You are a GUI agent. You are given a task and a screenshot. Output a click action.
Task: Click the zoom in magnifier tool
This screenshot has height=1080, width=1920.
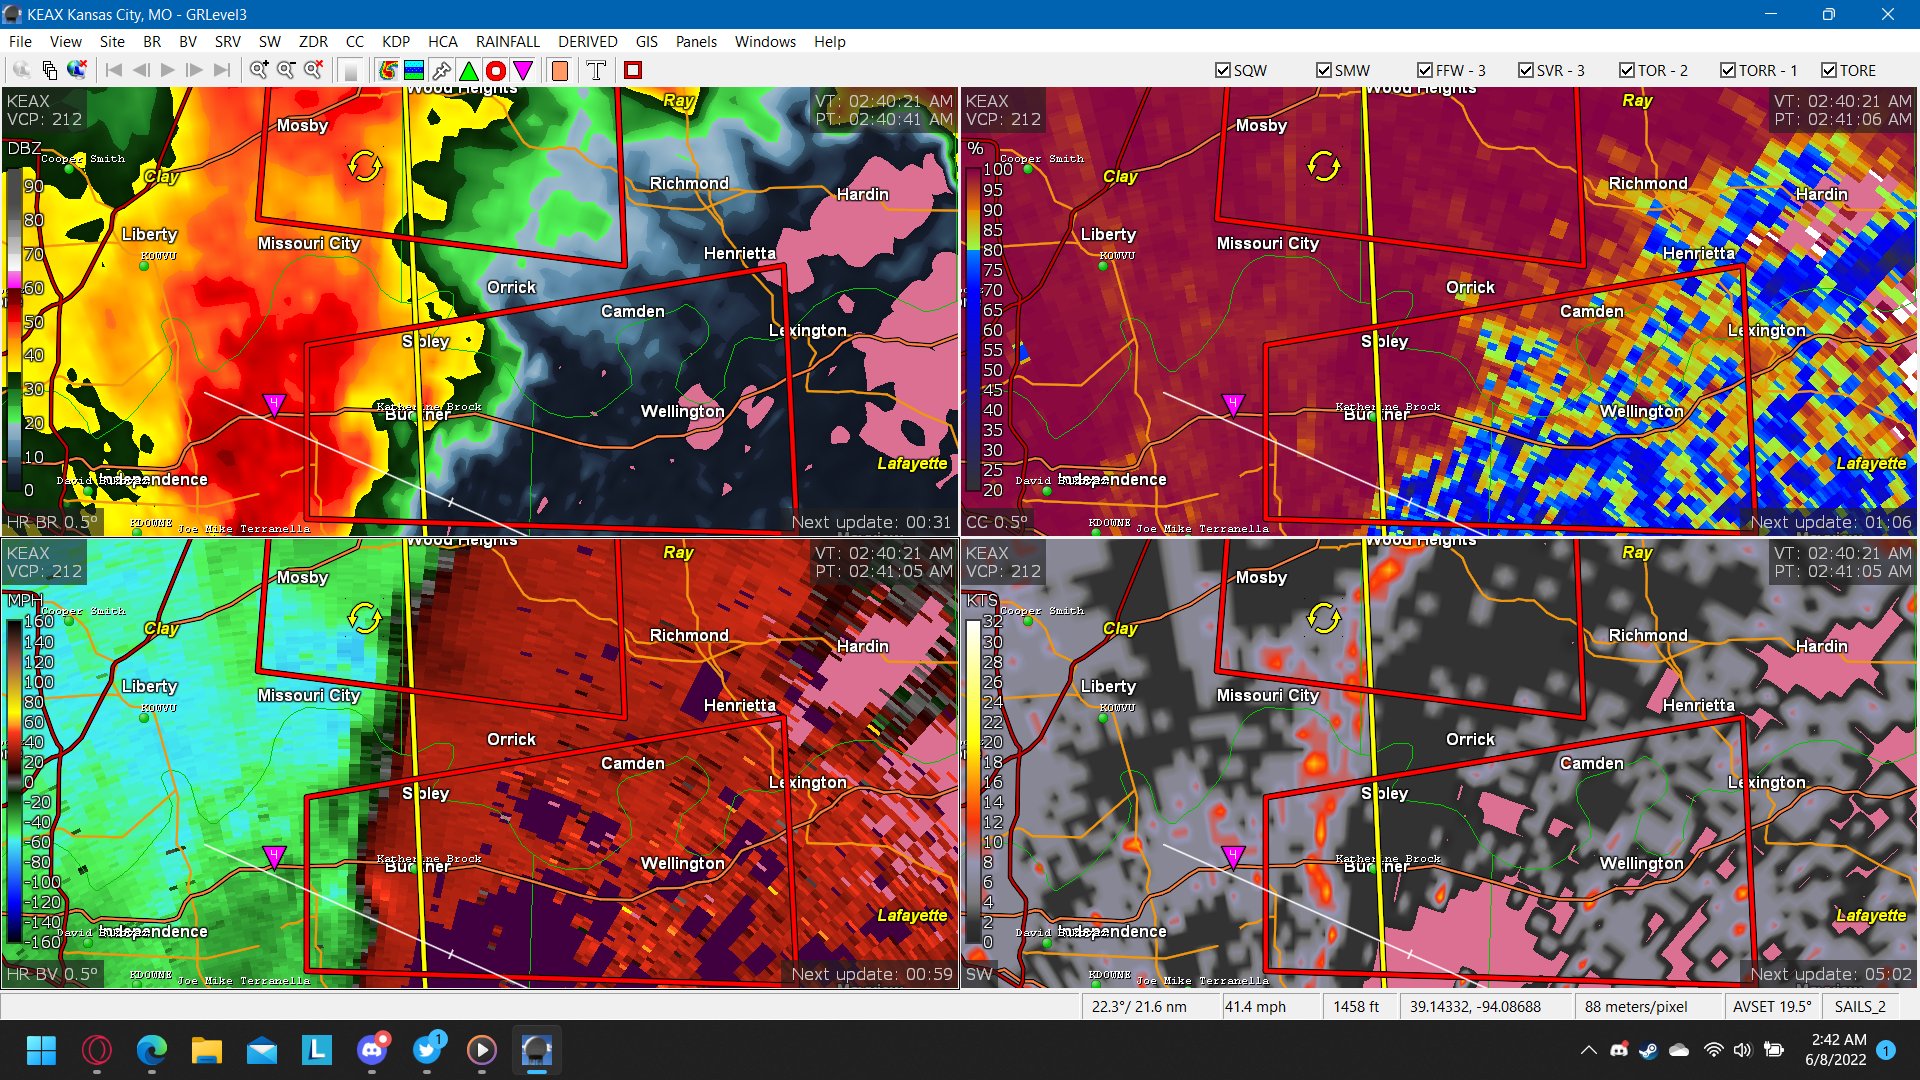pos(259,70)
